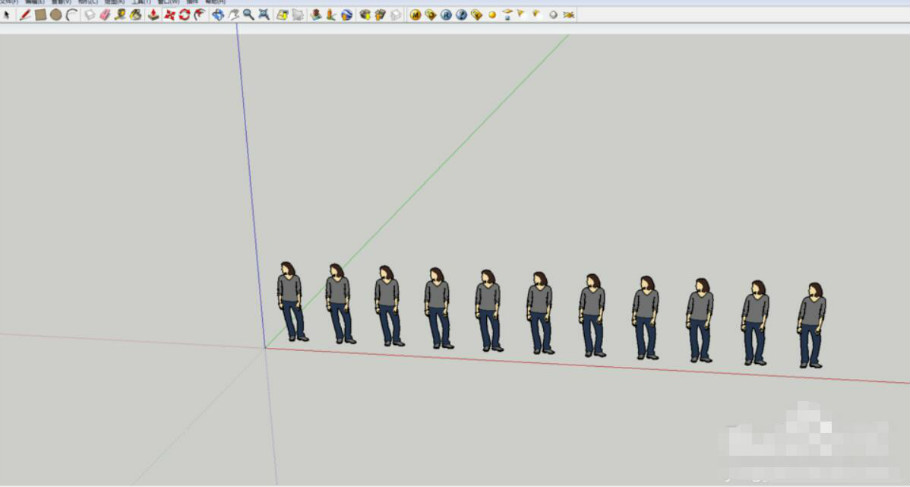Select the Circle drawing tool

coord(56,15)
